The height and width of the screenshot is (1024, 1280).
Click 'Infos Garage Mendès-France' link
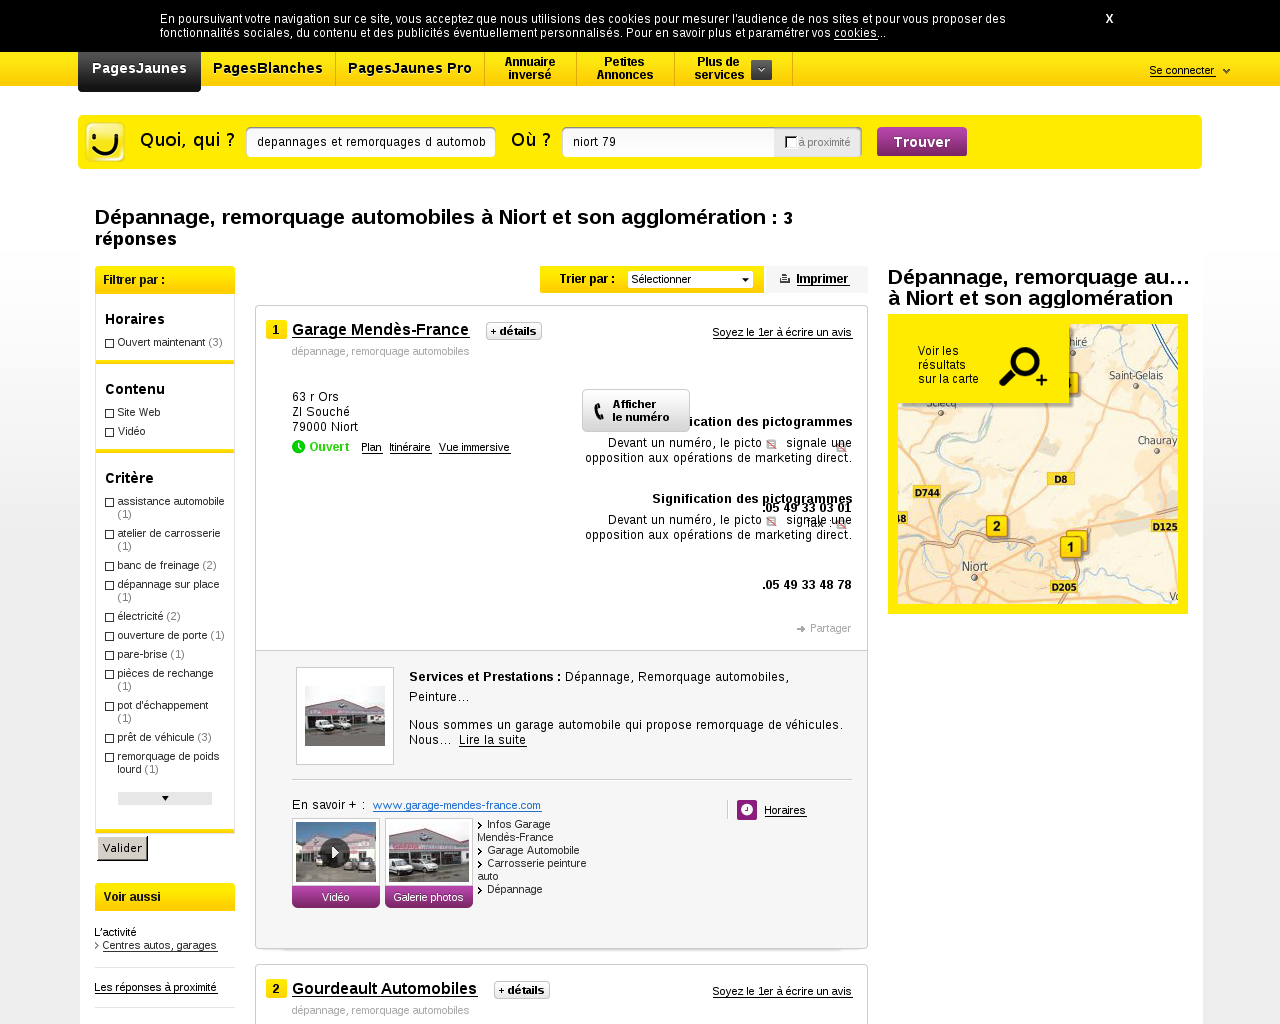515,831
